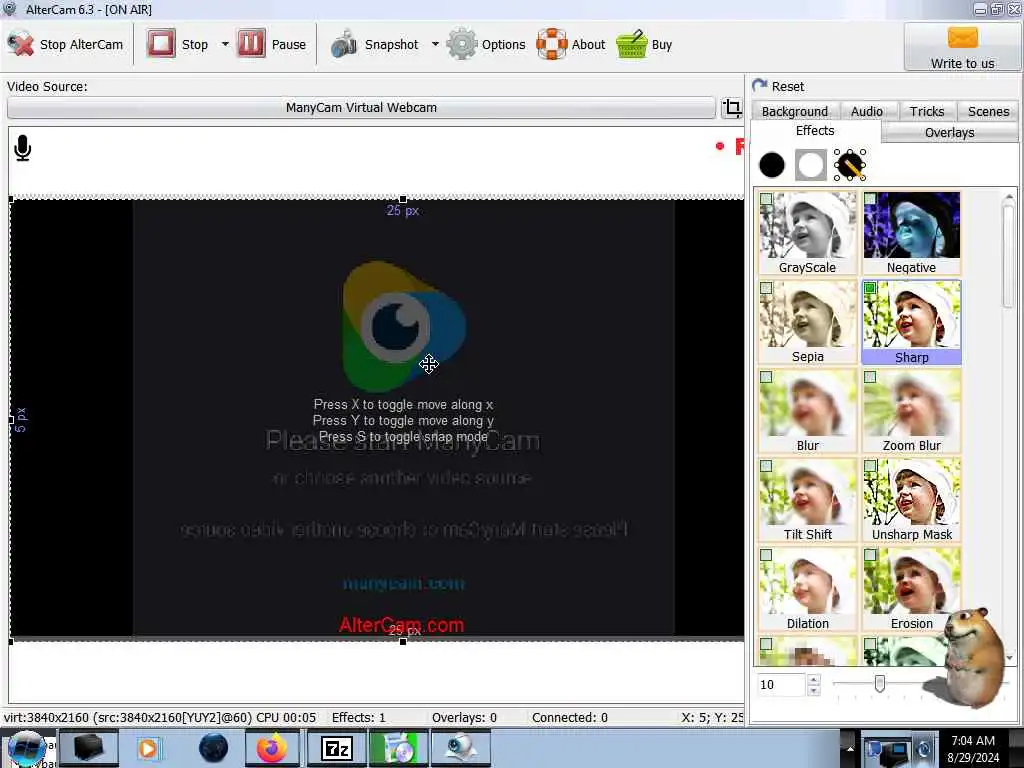Enable the Blur effect checkbox
The image size is (1024, 768).
767,377
